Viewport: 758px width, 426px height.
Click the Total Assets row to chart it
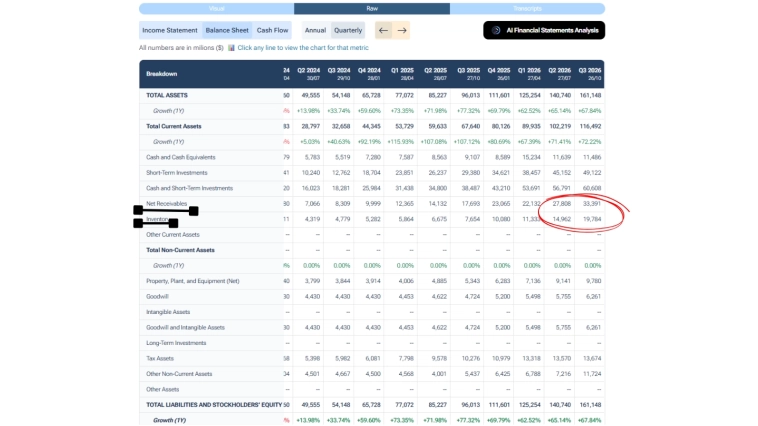168,95
